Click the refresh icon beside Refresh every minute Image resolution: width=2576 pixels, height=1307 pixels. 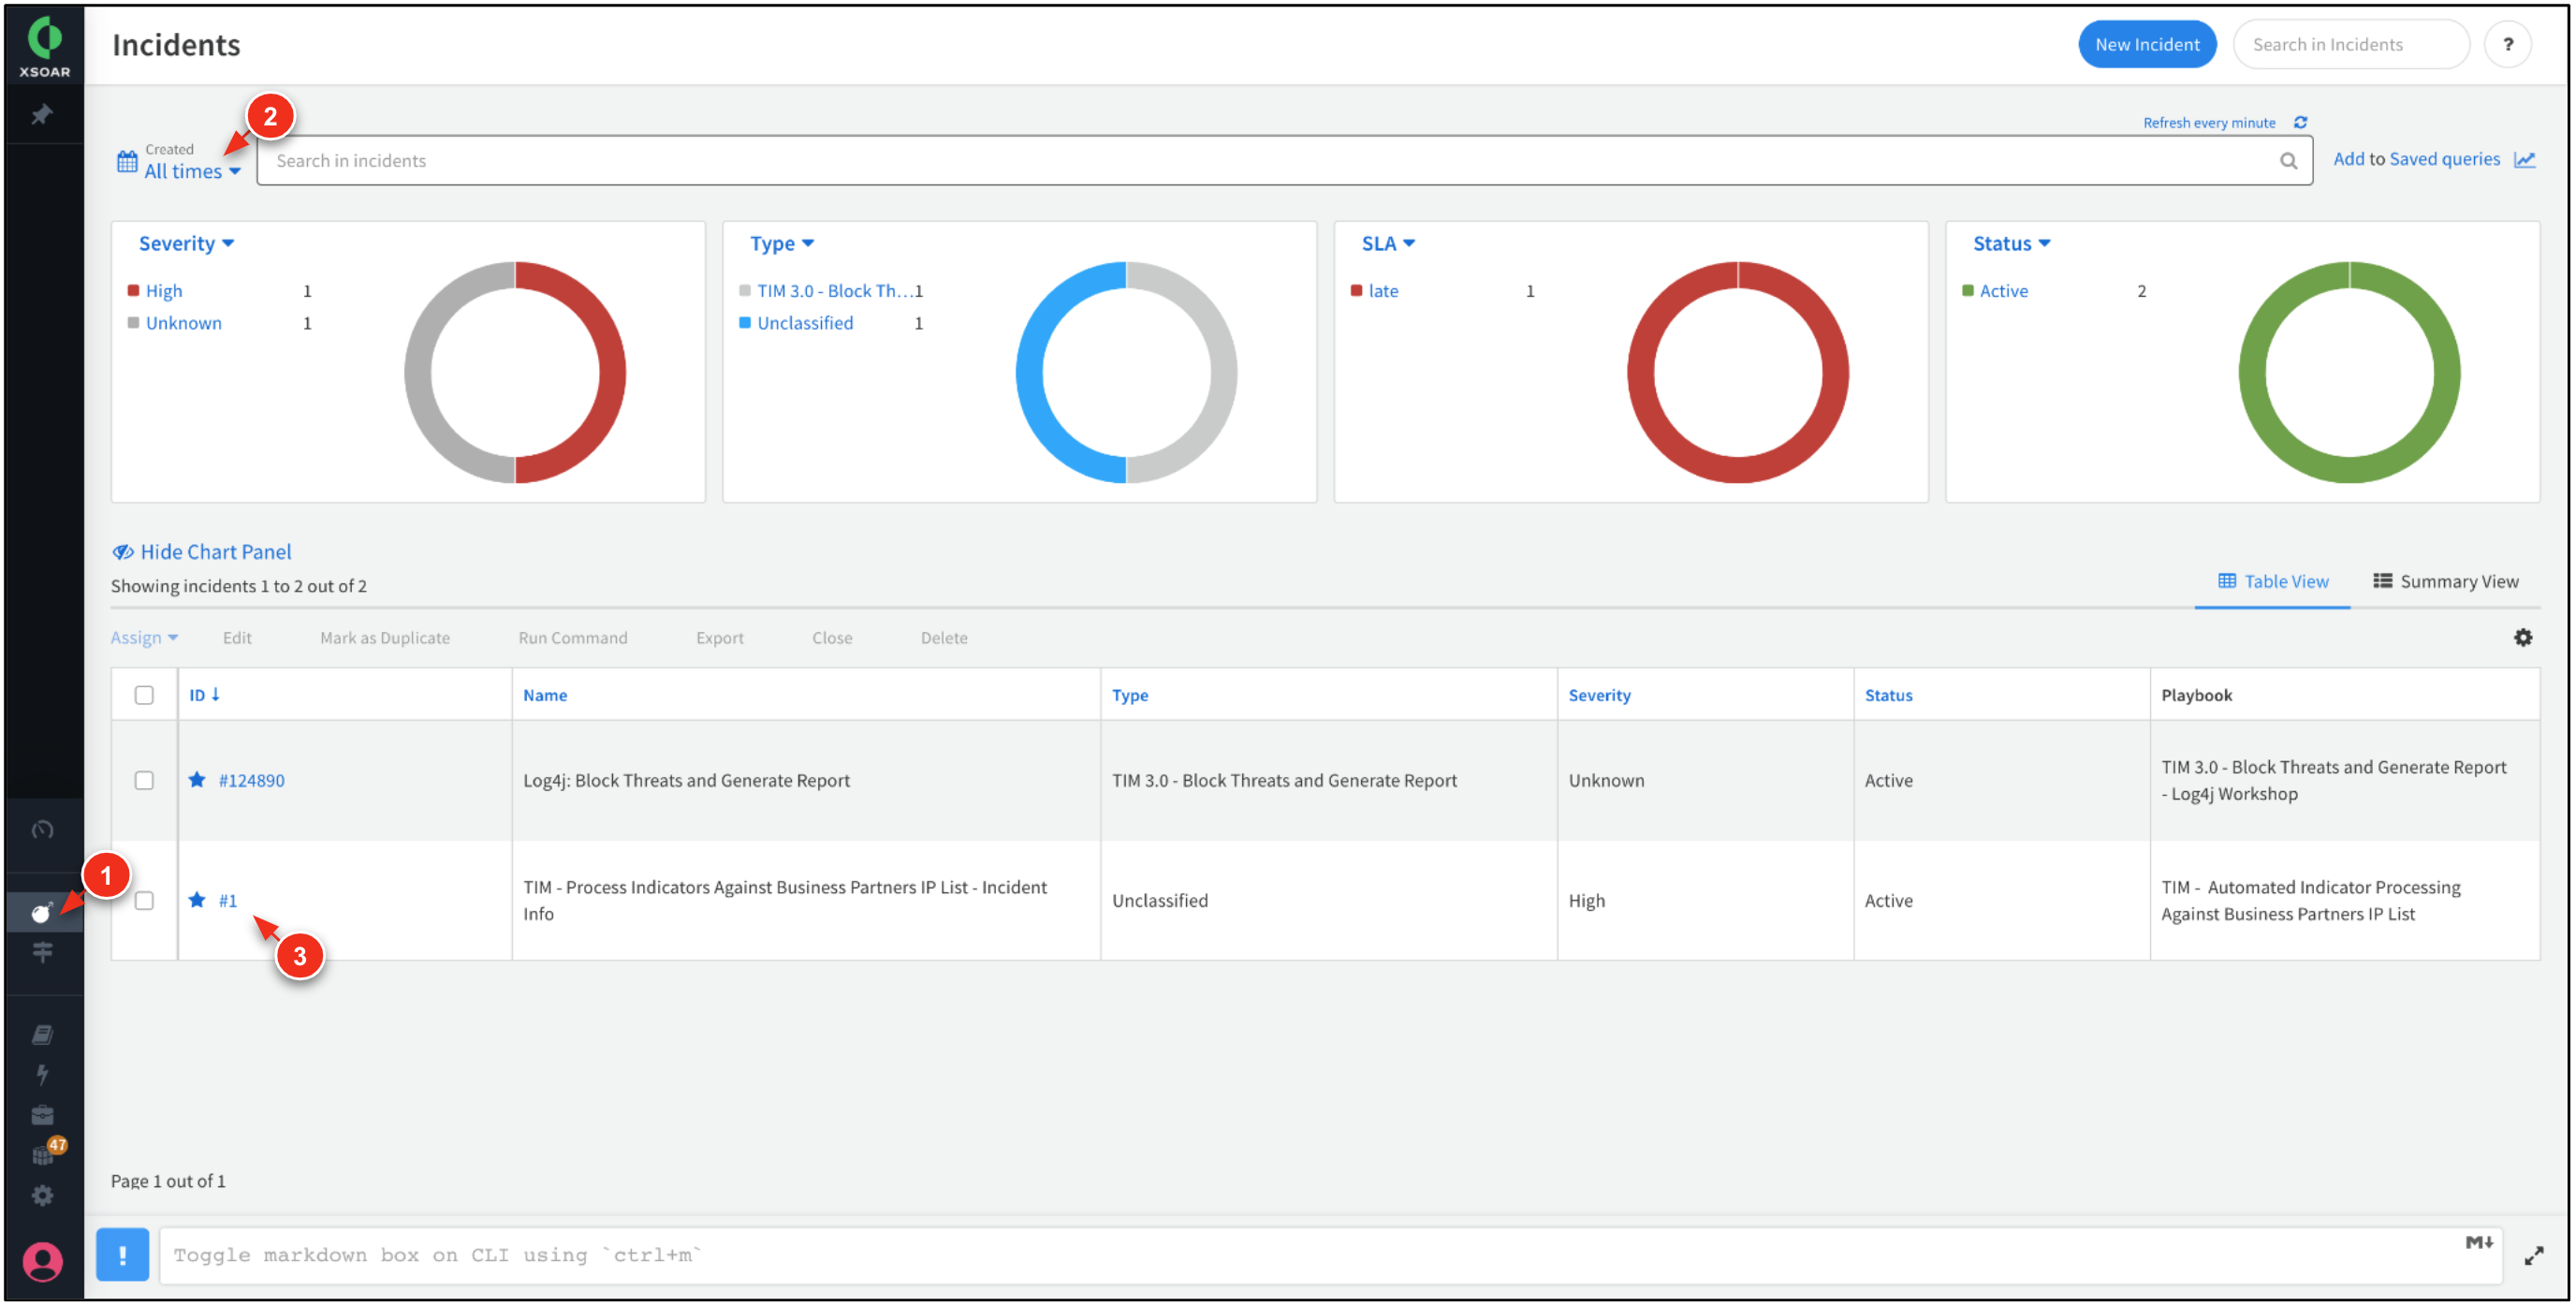pos(2301,123)
